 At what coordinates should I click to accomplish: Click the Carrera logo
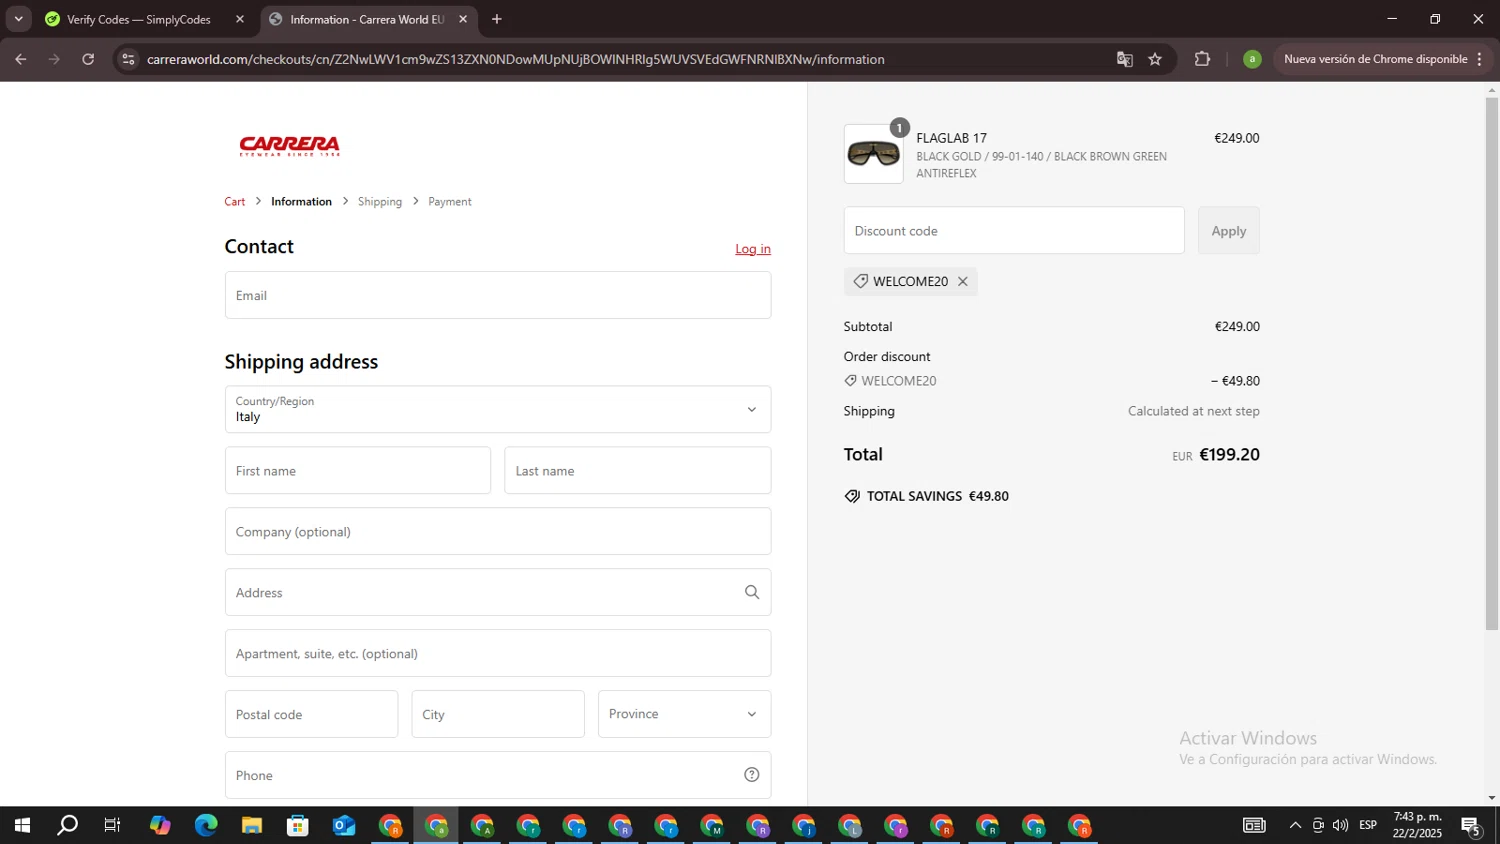point(290,146)
